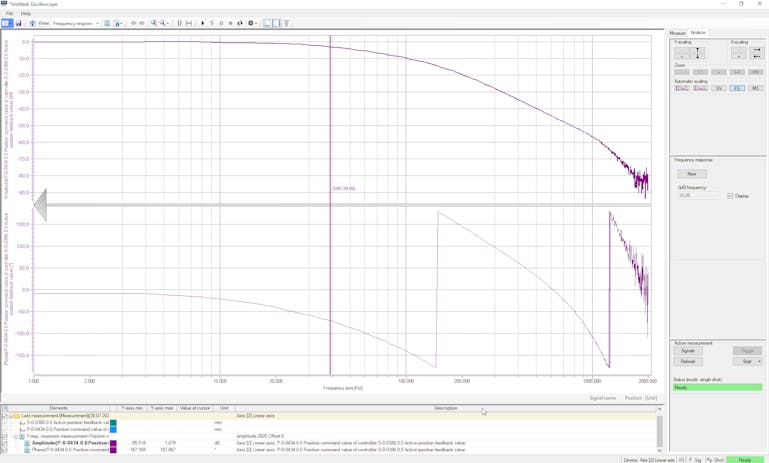Screen dimensions: 769x463
Task: Toggle the Last measurement row checkbox
Action: tap(4, 415)
